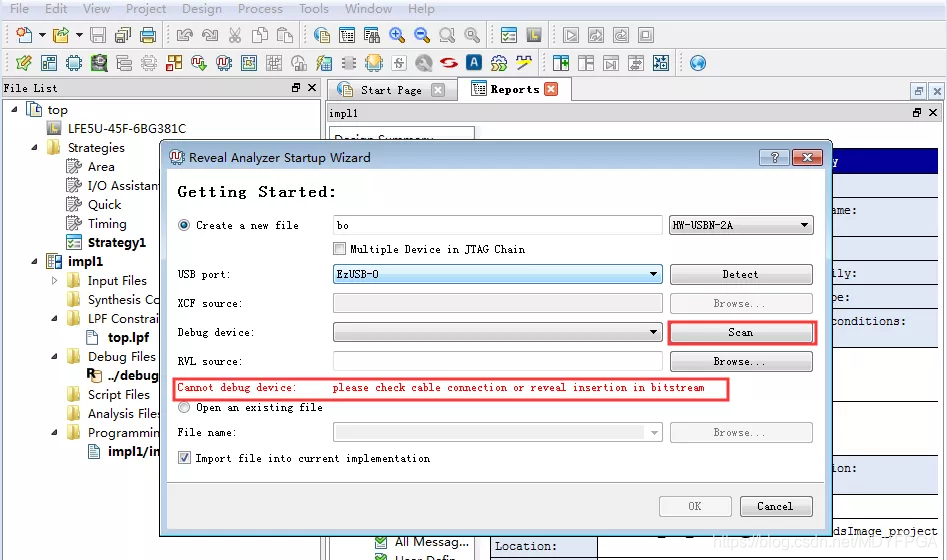This screenshot has height=560, width=947.
Task: Launch Reveal Analyzer from the toolbar
Action: [x=224, y=63]
